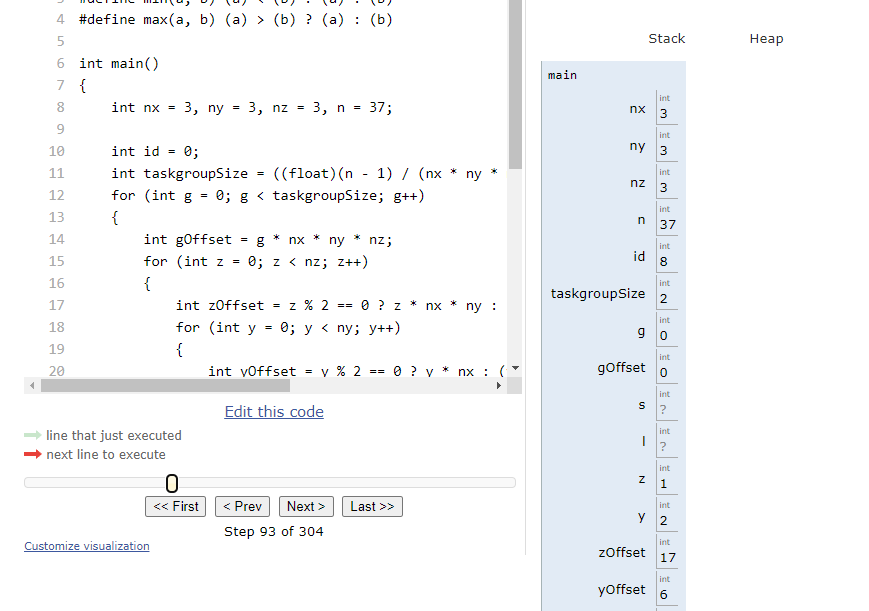Click the code pane vertical scrollbar thumb

[515, 85]
